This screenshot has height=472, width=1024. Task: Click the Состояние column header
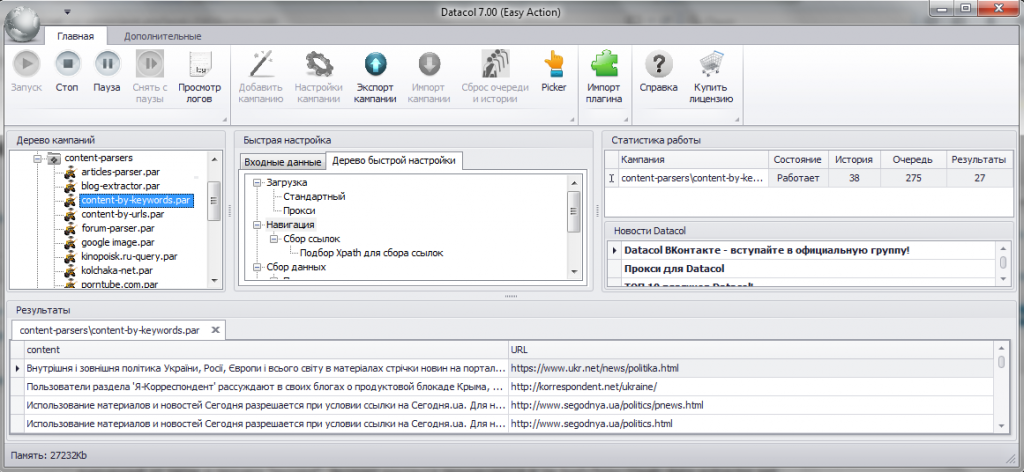pyautogui.click(x=799, y=160)
